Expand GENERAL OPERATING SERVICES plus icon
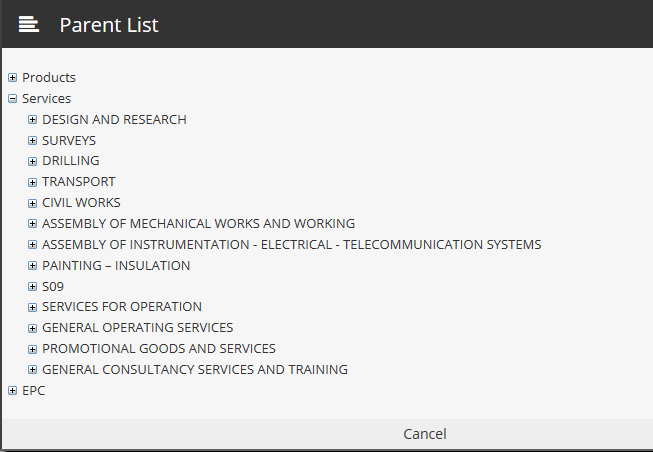Image resolution: width=653 pixels, height=452 pixels. (x=32, y=328)
